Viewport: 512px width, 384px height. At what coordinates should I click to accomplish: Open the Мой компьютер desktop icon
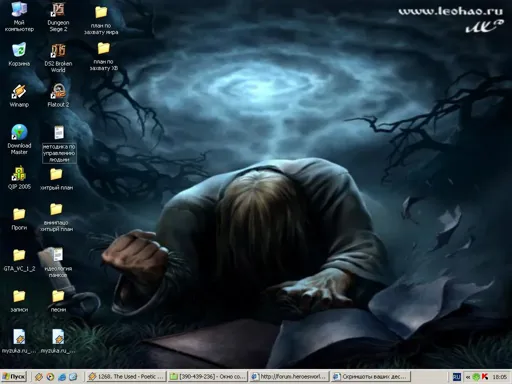19,17
